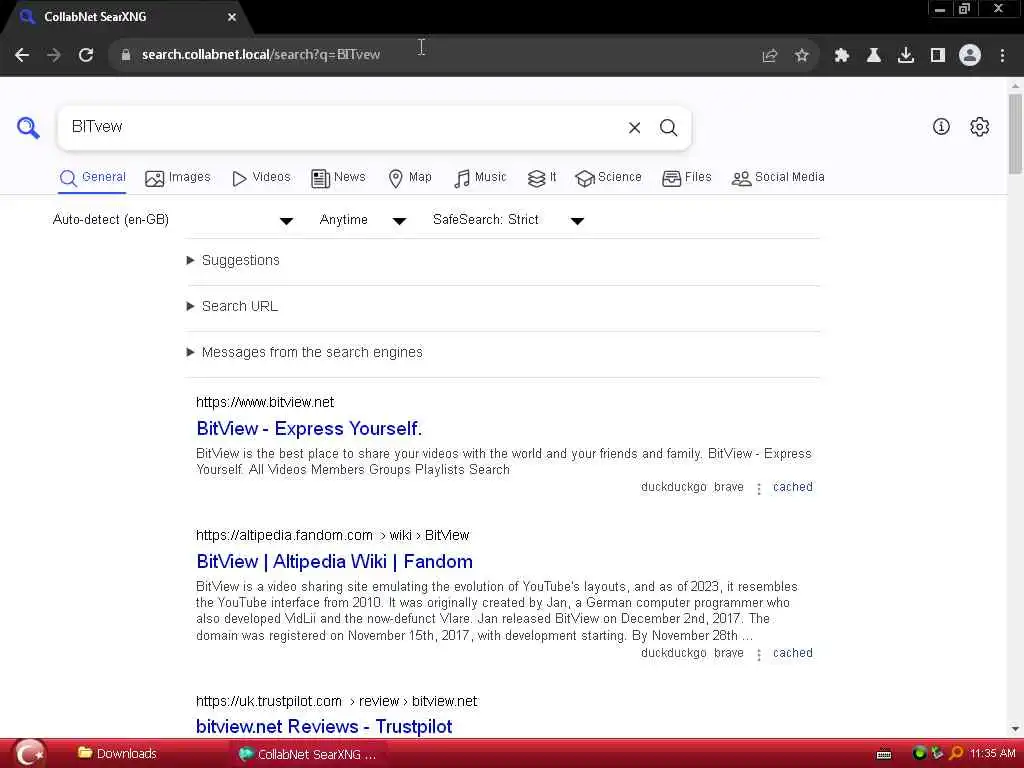Screen dimensions: 1024x768
Task: Click the padlock site info icon
Action: pyautogui.click(x=126, y=55)
